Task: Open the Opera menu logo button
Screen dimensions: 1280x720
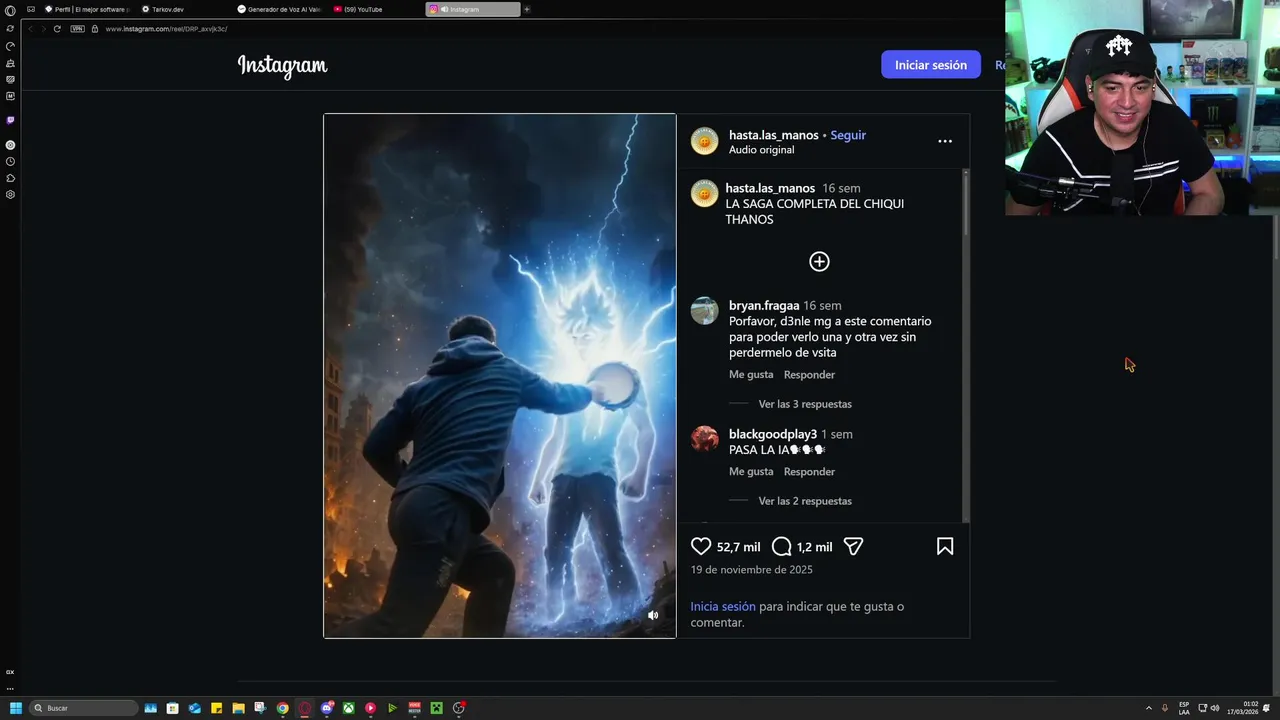Action: 10,10
